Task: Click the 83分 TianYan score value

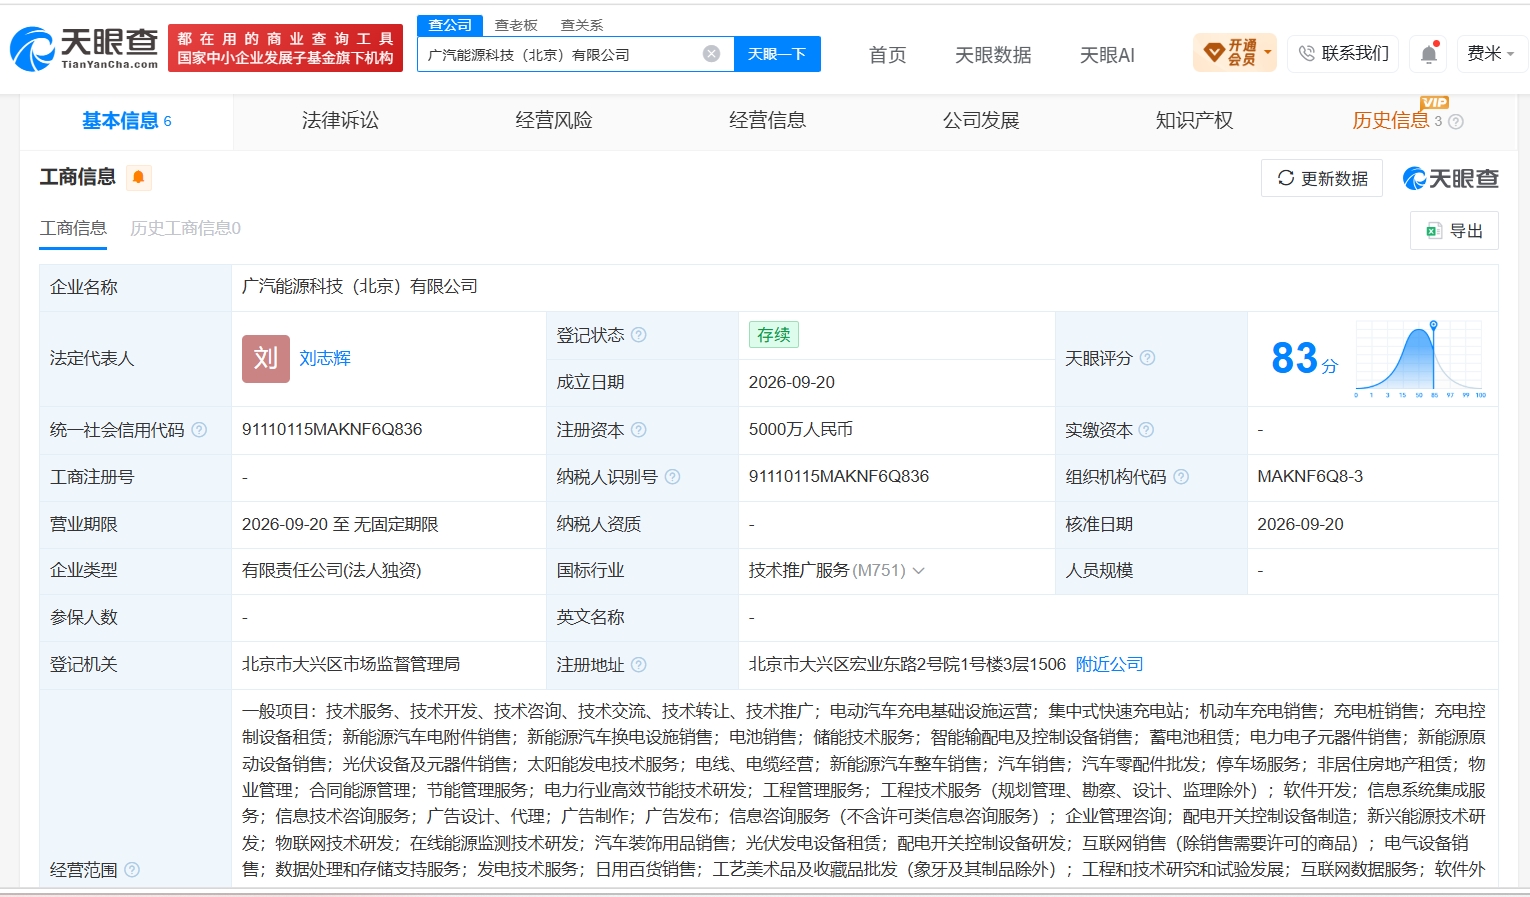Action: pyautogui.click(x=1304, y=358)
